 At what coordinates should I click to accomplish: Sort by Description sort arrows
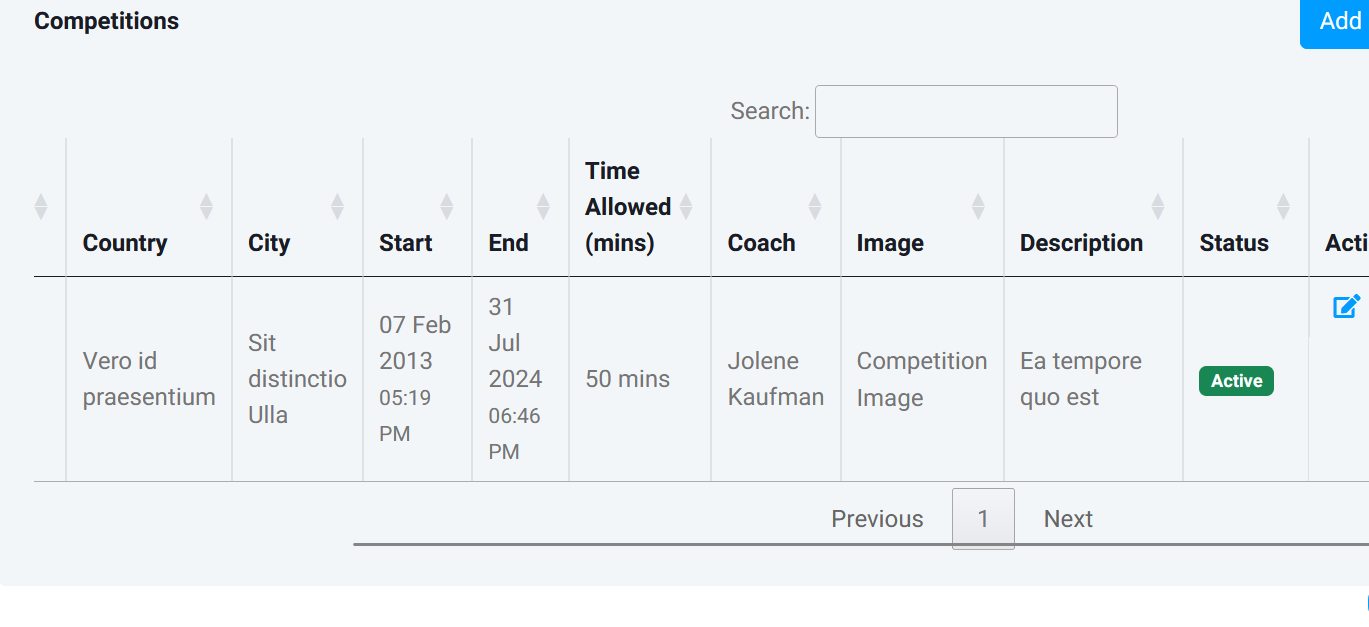(x=1158, y=207)
